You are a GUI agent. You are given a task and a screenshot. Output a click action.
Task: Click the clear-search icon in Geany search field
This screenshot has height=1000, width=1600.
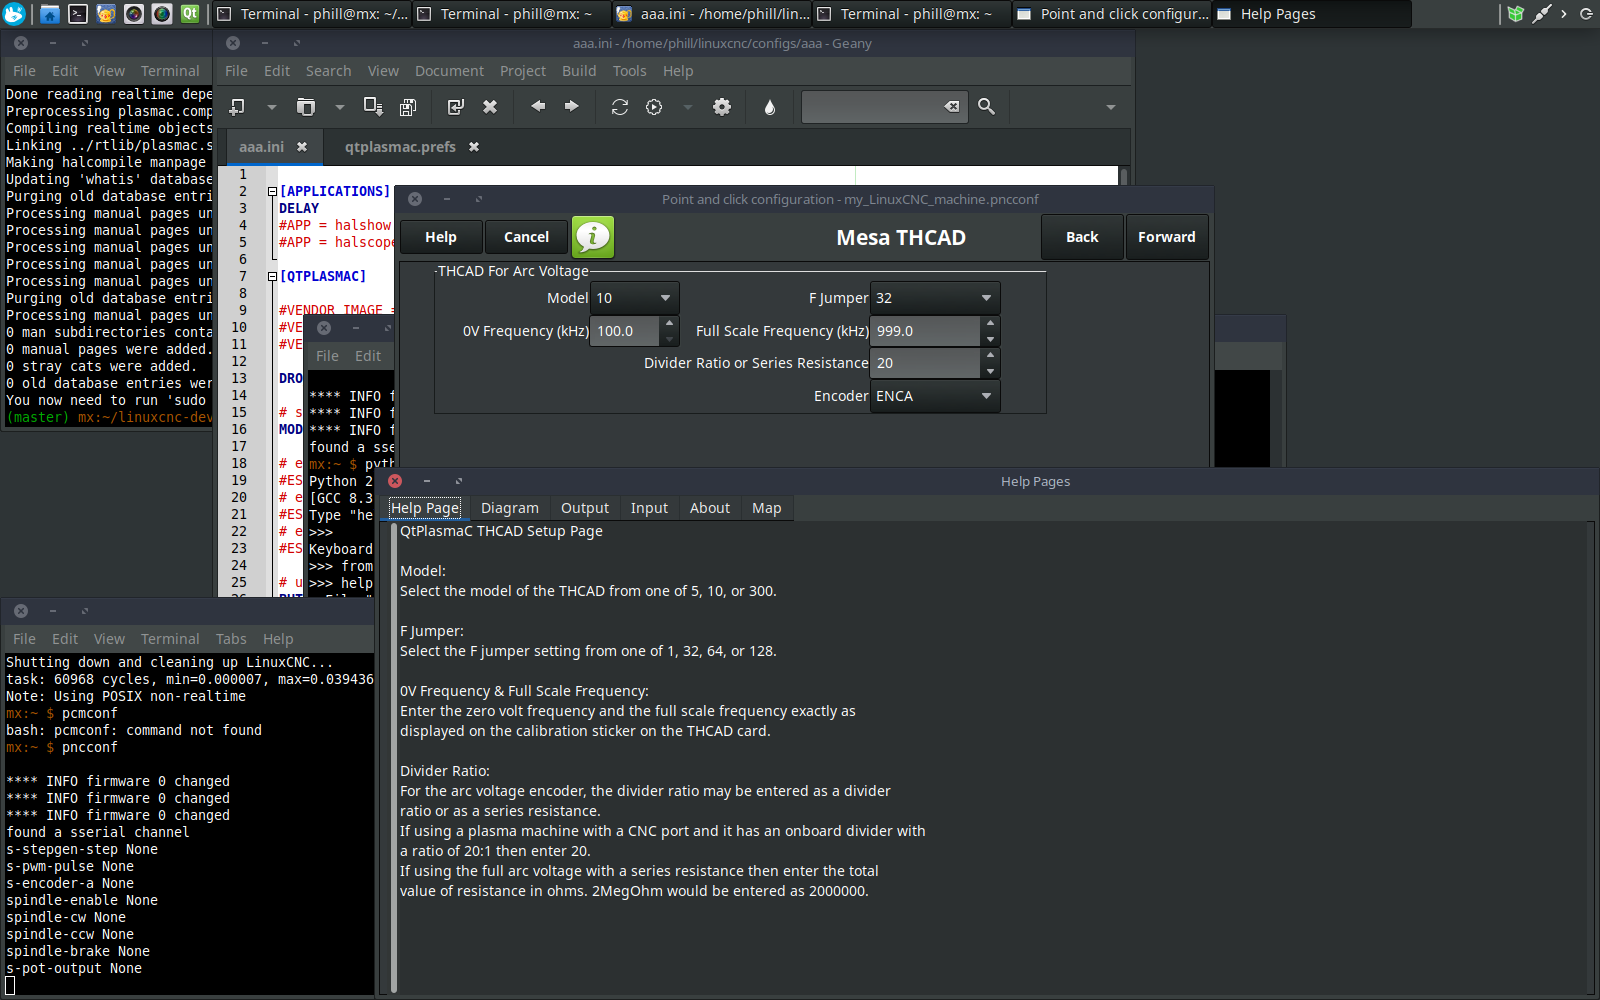click(952, 106)
